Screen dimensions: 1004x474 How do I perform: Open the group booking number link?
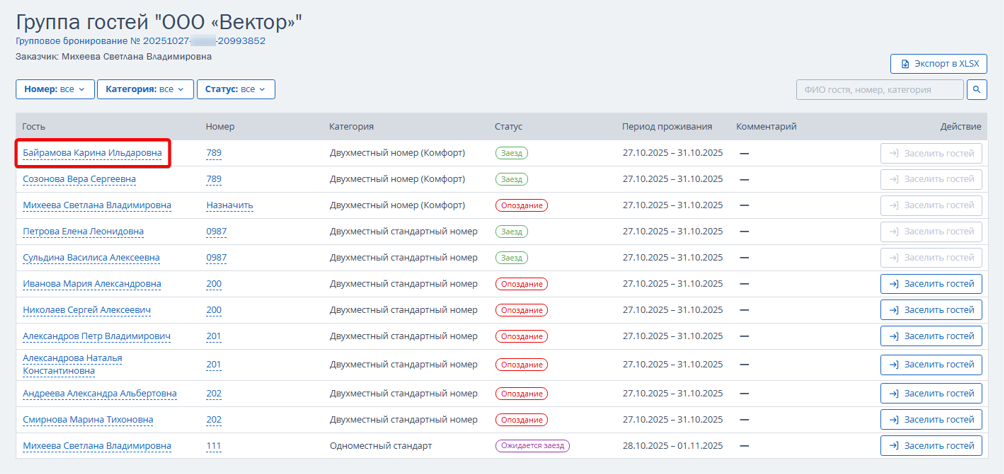(140, 41)
